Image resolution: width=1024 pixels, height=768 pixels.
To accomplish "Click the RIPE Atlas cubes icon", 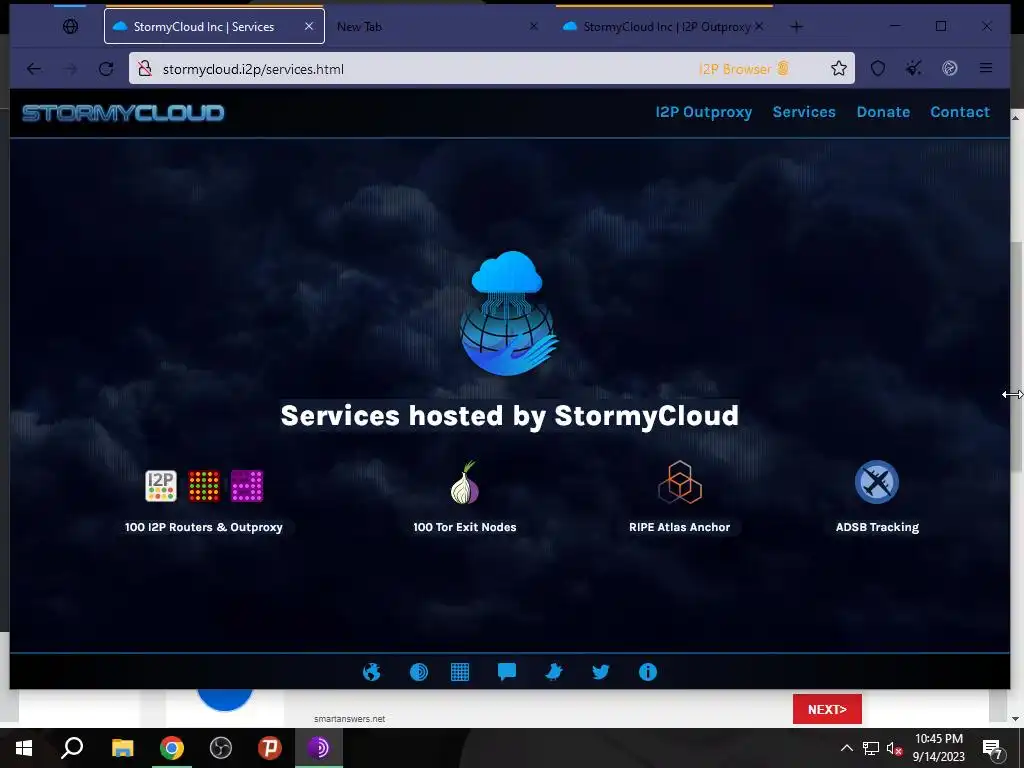I will [x=680, y=483].
